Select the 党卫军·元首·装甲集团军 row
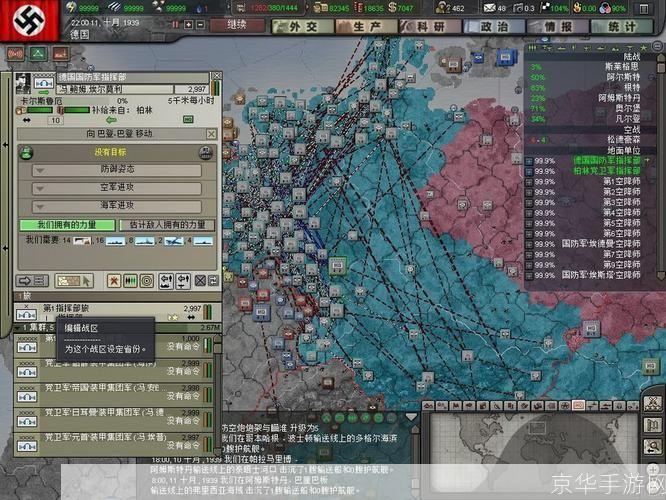Screen dimensions: 666x500 [x=113, y=445]
